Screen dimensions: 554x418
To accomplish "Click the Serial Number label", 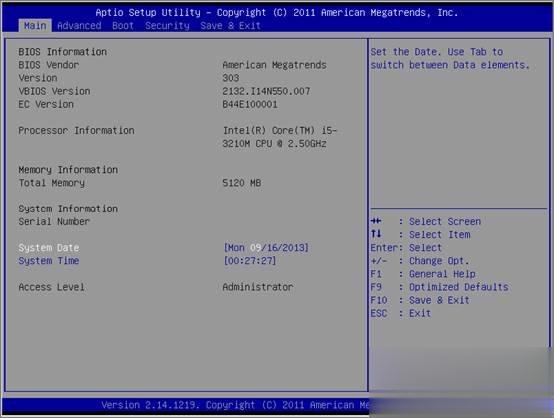I will [54, 222].
